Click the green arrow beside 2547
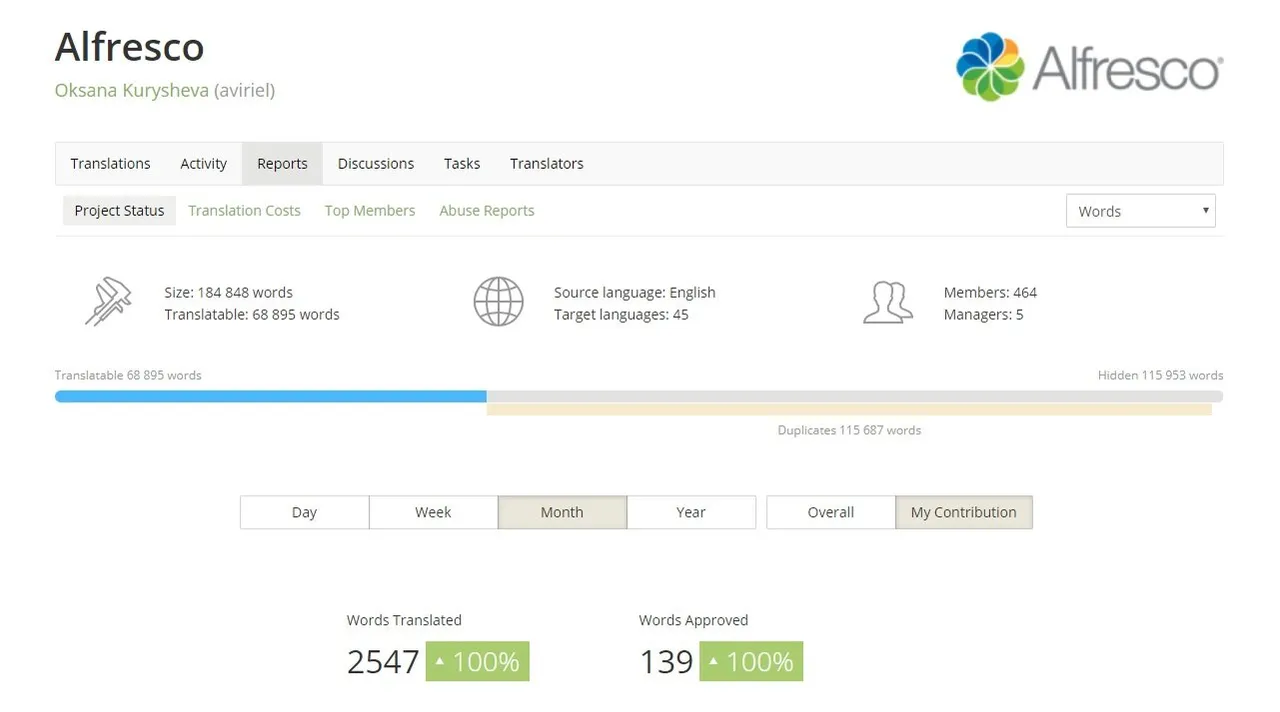Viewport: 1280px width, 712px height. pos(439,662)
